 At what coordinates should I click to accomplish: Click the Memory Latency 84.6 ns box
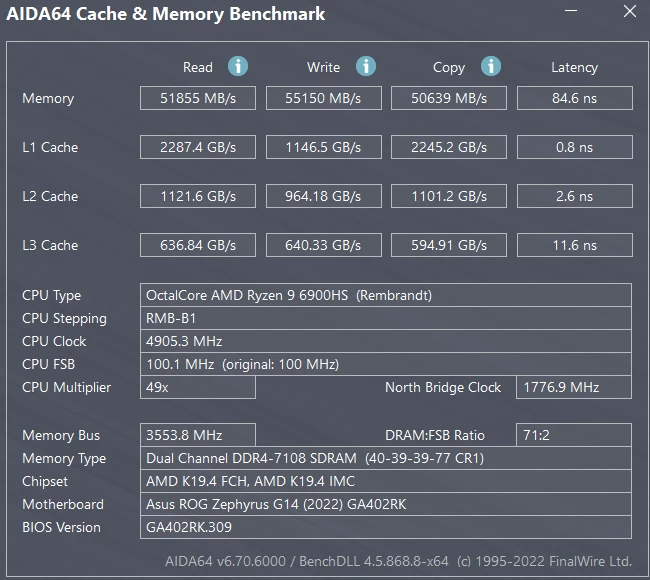pos(575,98)
